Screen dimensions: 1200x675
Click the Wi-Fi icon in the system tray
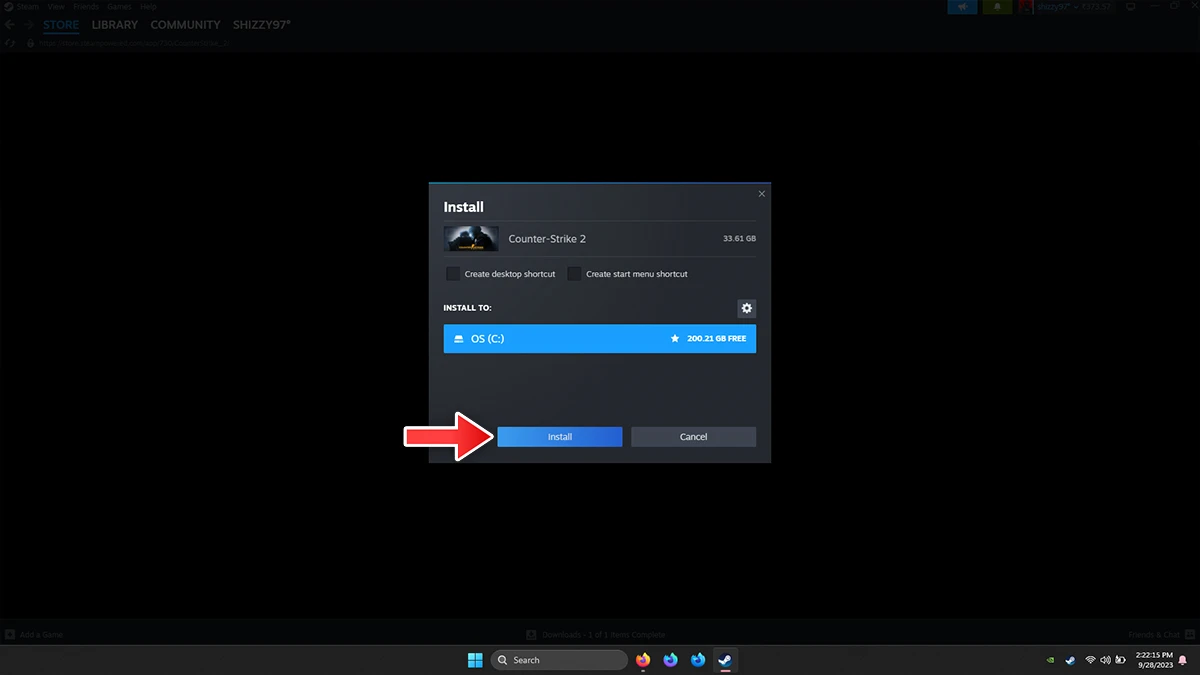[x=1090, y=660]
